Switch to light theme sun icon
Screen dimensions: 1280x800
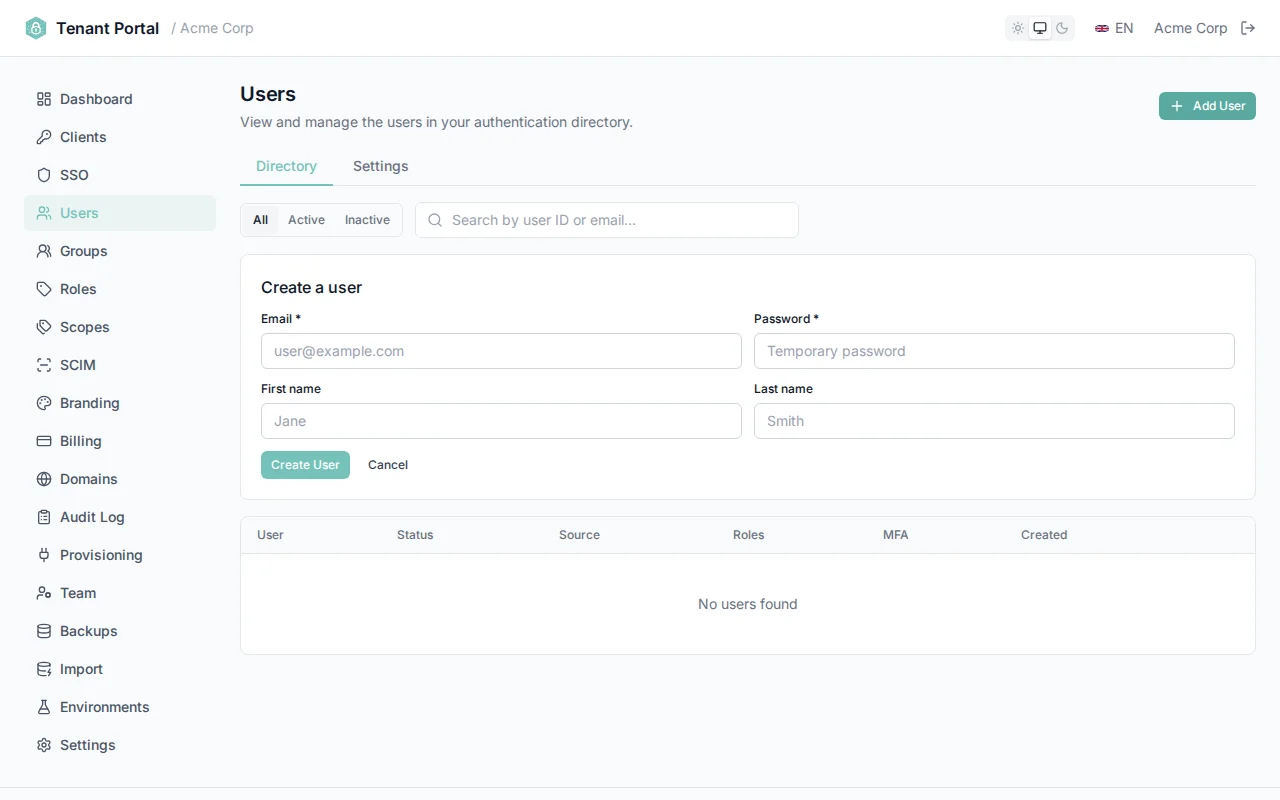pyautogui.click(x=1018, y=28)
